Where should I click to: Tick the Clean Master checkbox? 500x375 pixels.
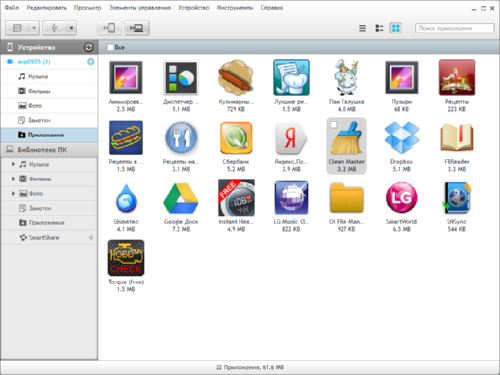pos(333,125)
